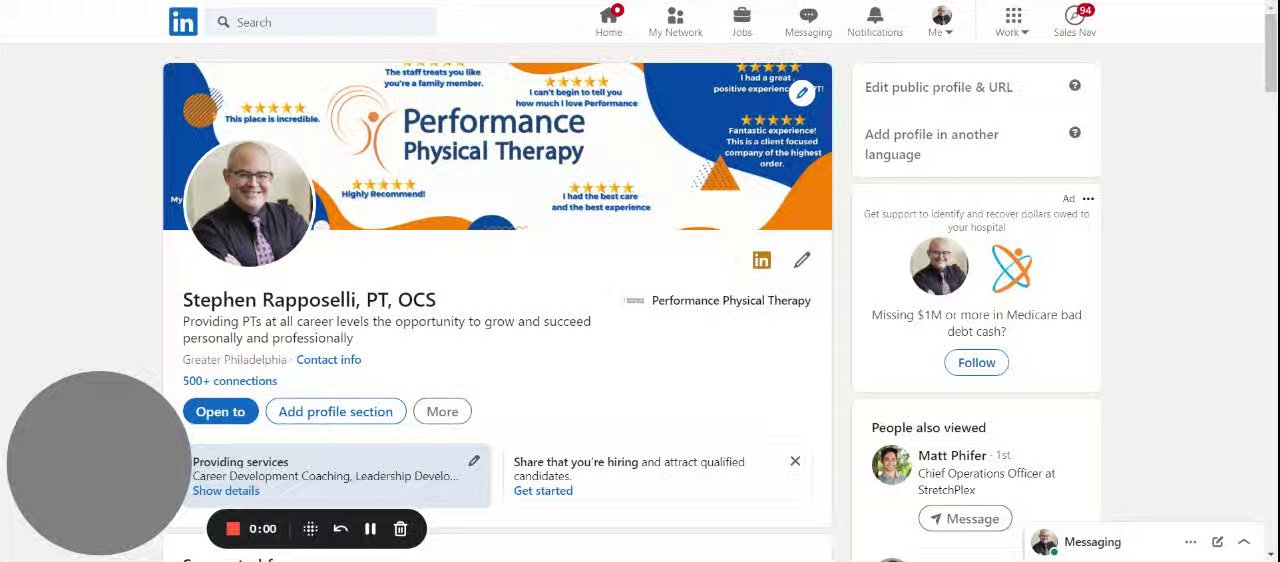Open the Work apps dropdown
1280x562 pixels.
[1013, 21]
